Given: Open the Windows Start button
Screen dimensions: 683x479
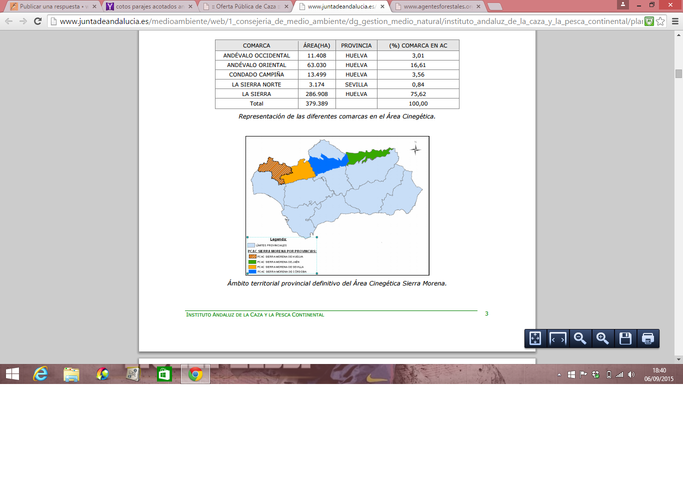Looking at the screenshot, I should pyautogui.click(x=12, y=374).
